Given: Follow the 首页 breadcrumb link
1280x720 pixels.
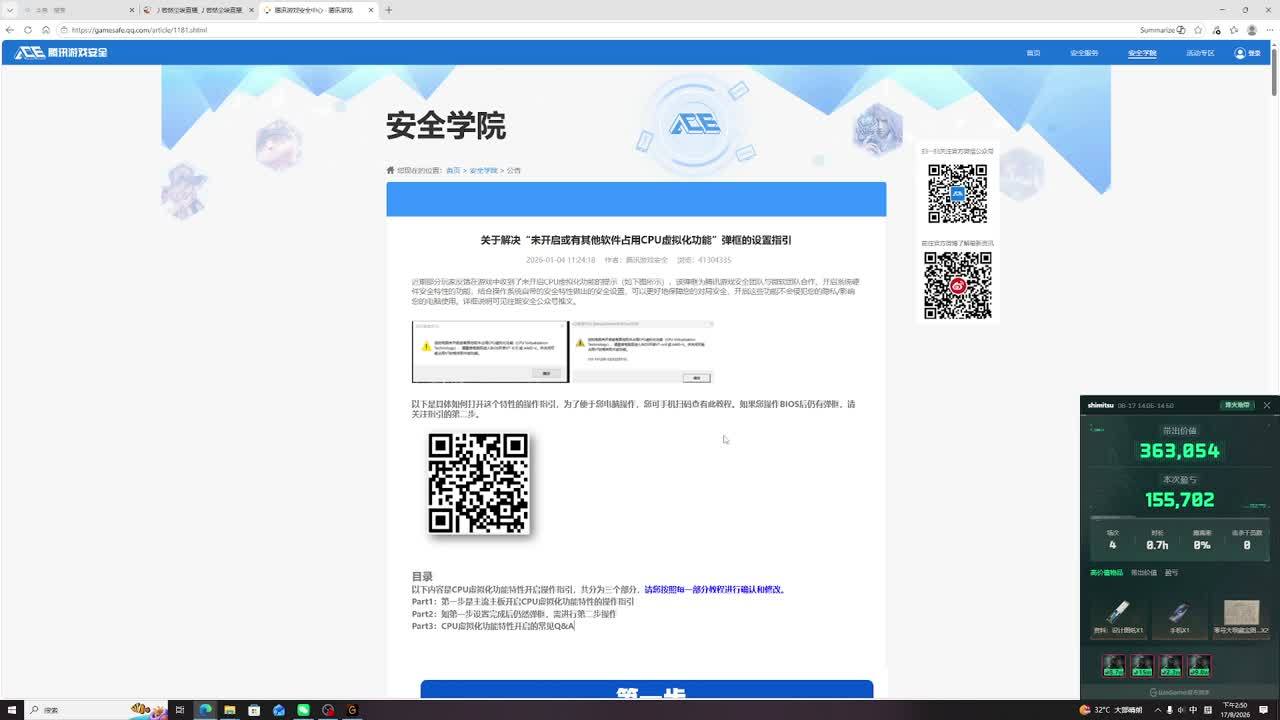Looking at the screenshot, I should click(453, 171).
